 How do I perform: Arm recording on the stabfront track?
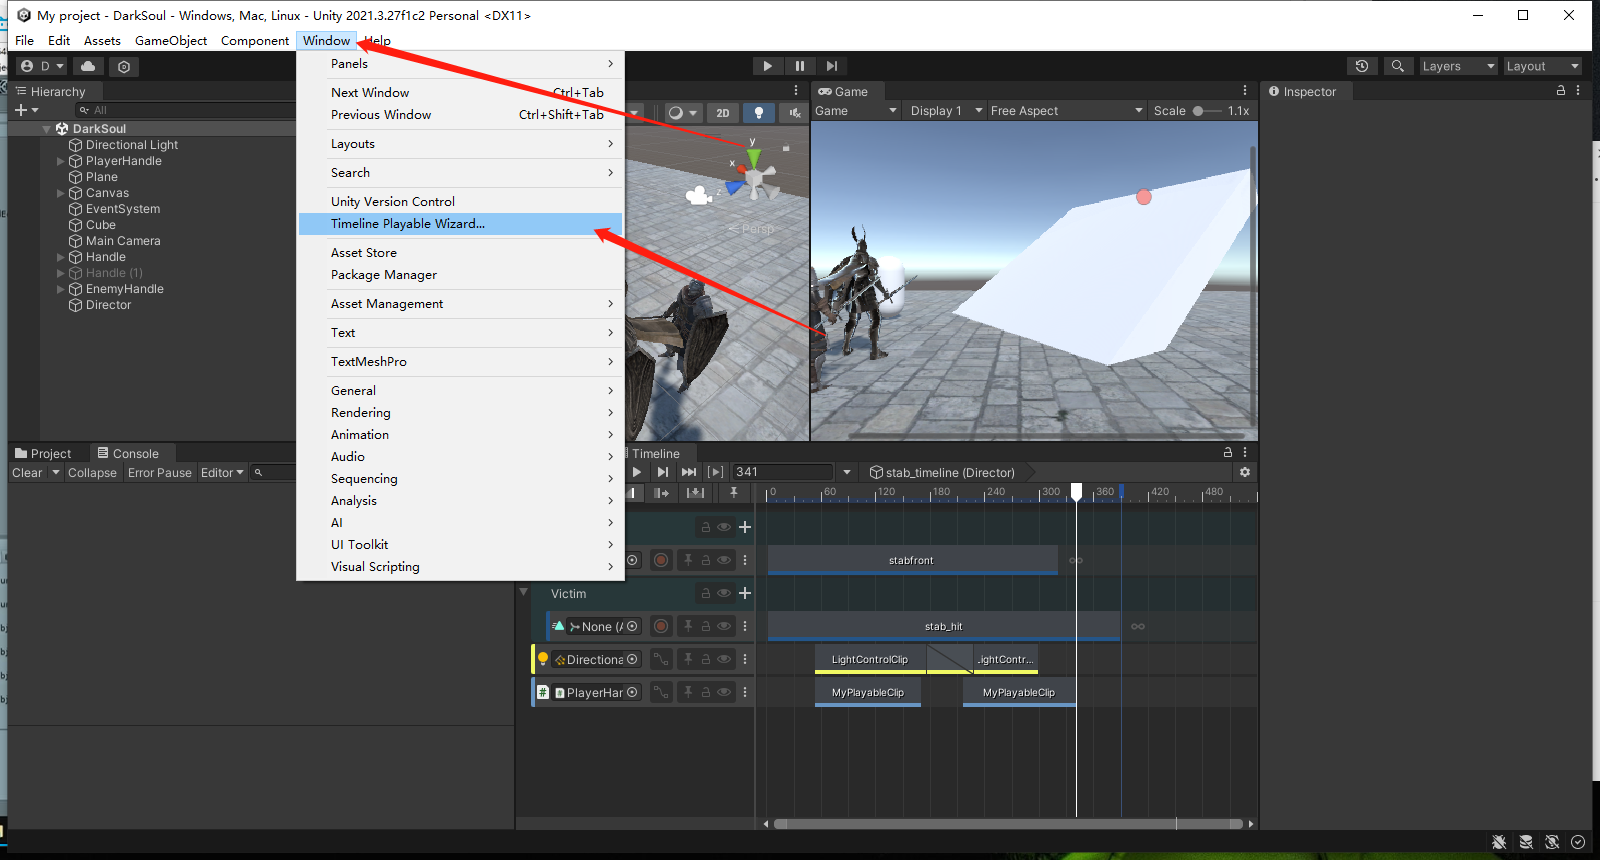coord(661,560)
